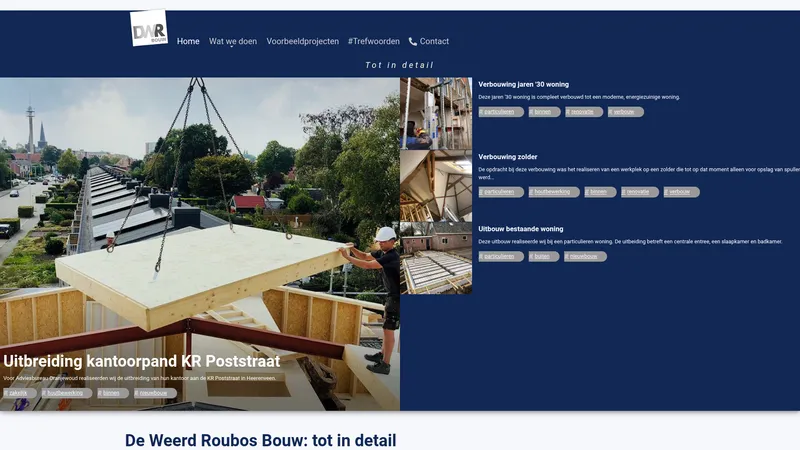800x450 pixels.
Task: Select the #binnen tag under KR Poststraat
Action: coord(113,393)
